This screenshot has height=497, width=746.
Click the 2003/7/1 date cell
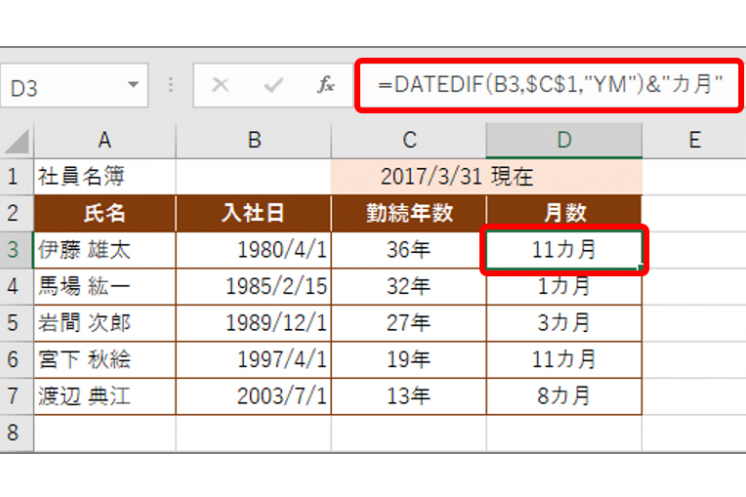[x=254, y=396]
